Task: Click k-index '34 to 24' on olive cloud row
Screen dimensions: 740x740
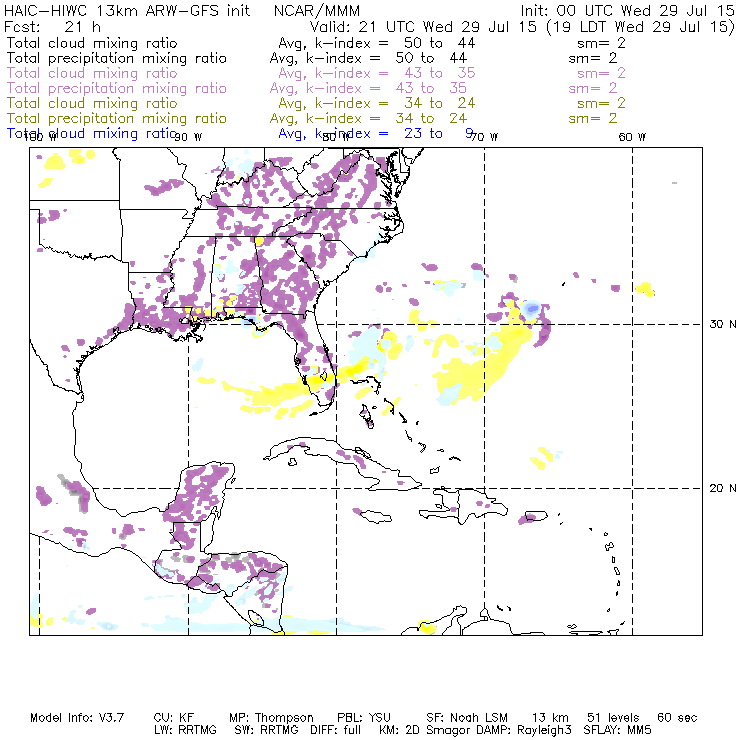Action: tap(439, 103)
